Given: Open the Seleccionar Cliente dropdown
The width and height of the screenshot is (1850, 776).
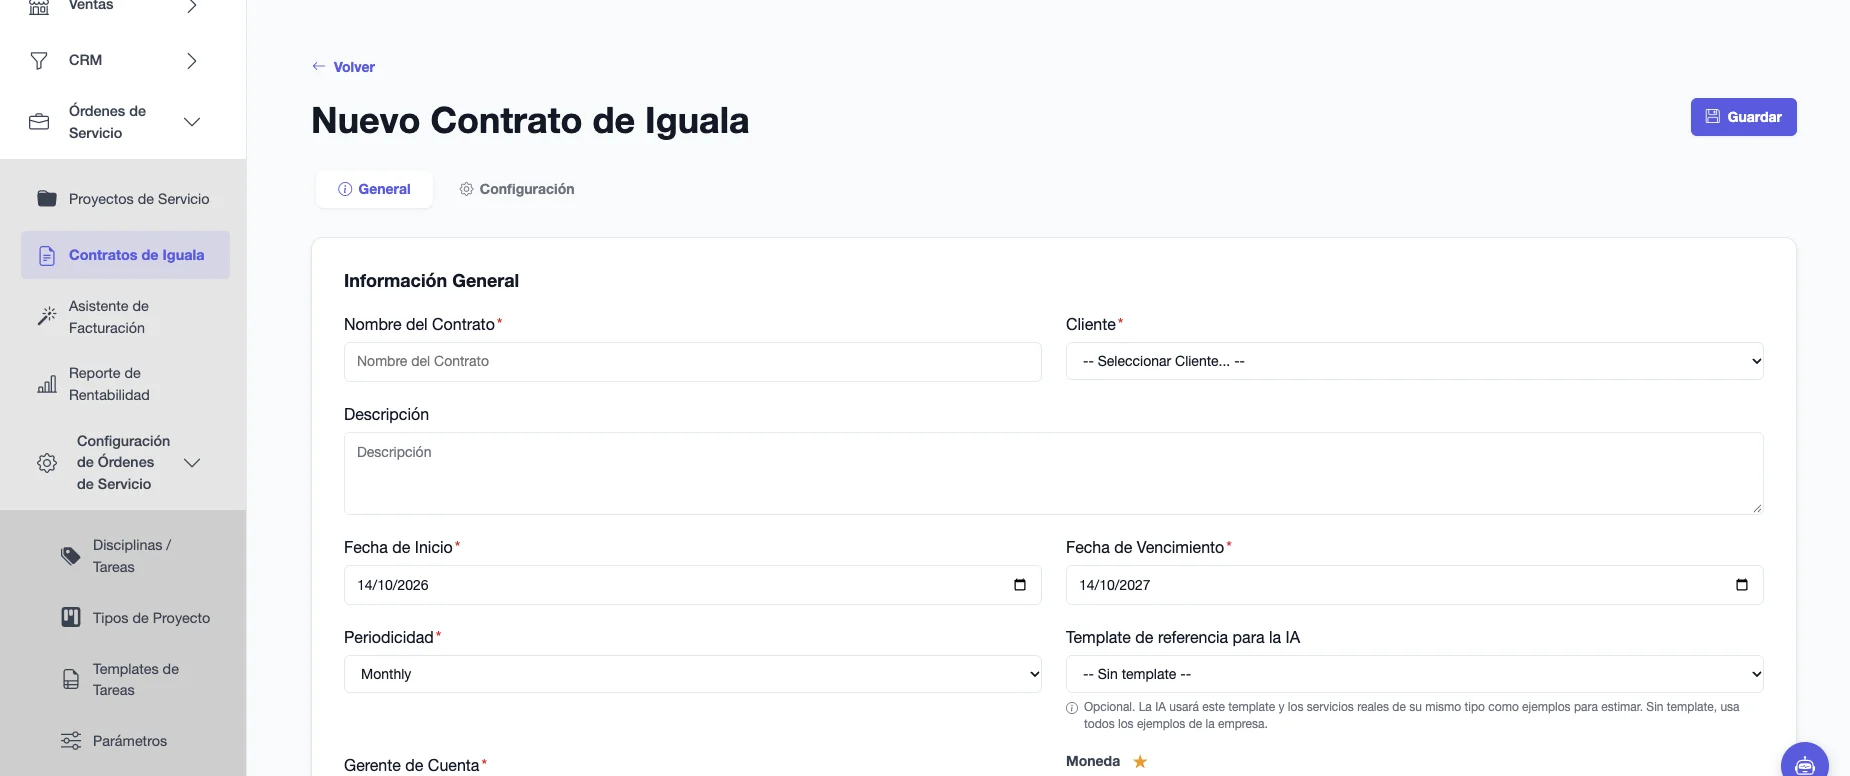Looking at the screenshot, I should (x=1414, y=361).
